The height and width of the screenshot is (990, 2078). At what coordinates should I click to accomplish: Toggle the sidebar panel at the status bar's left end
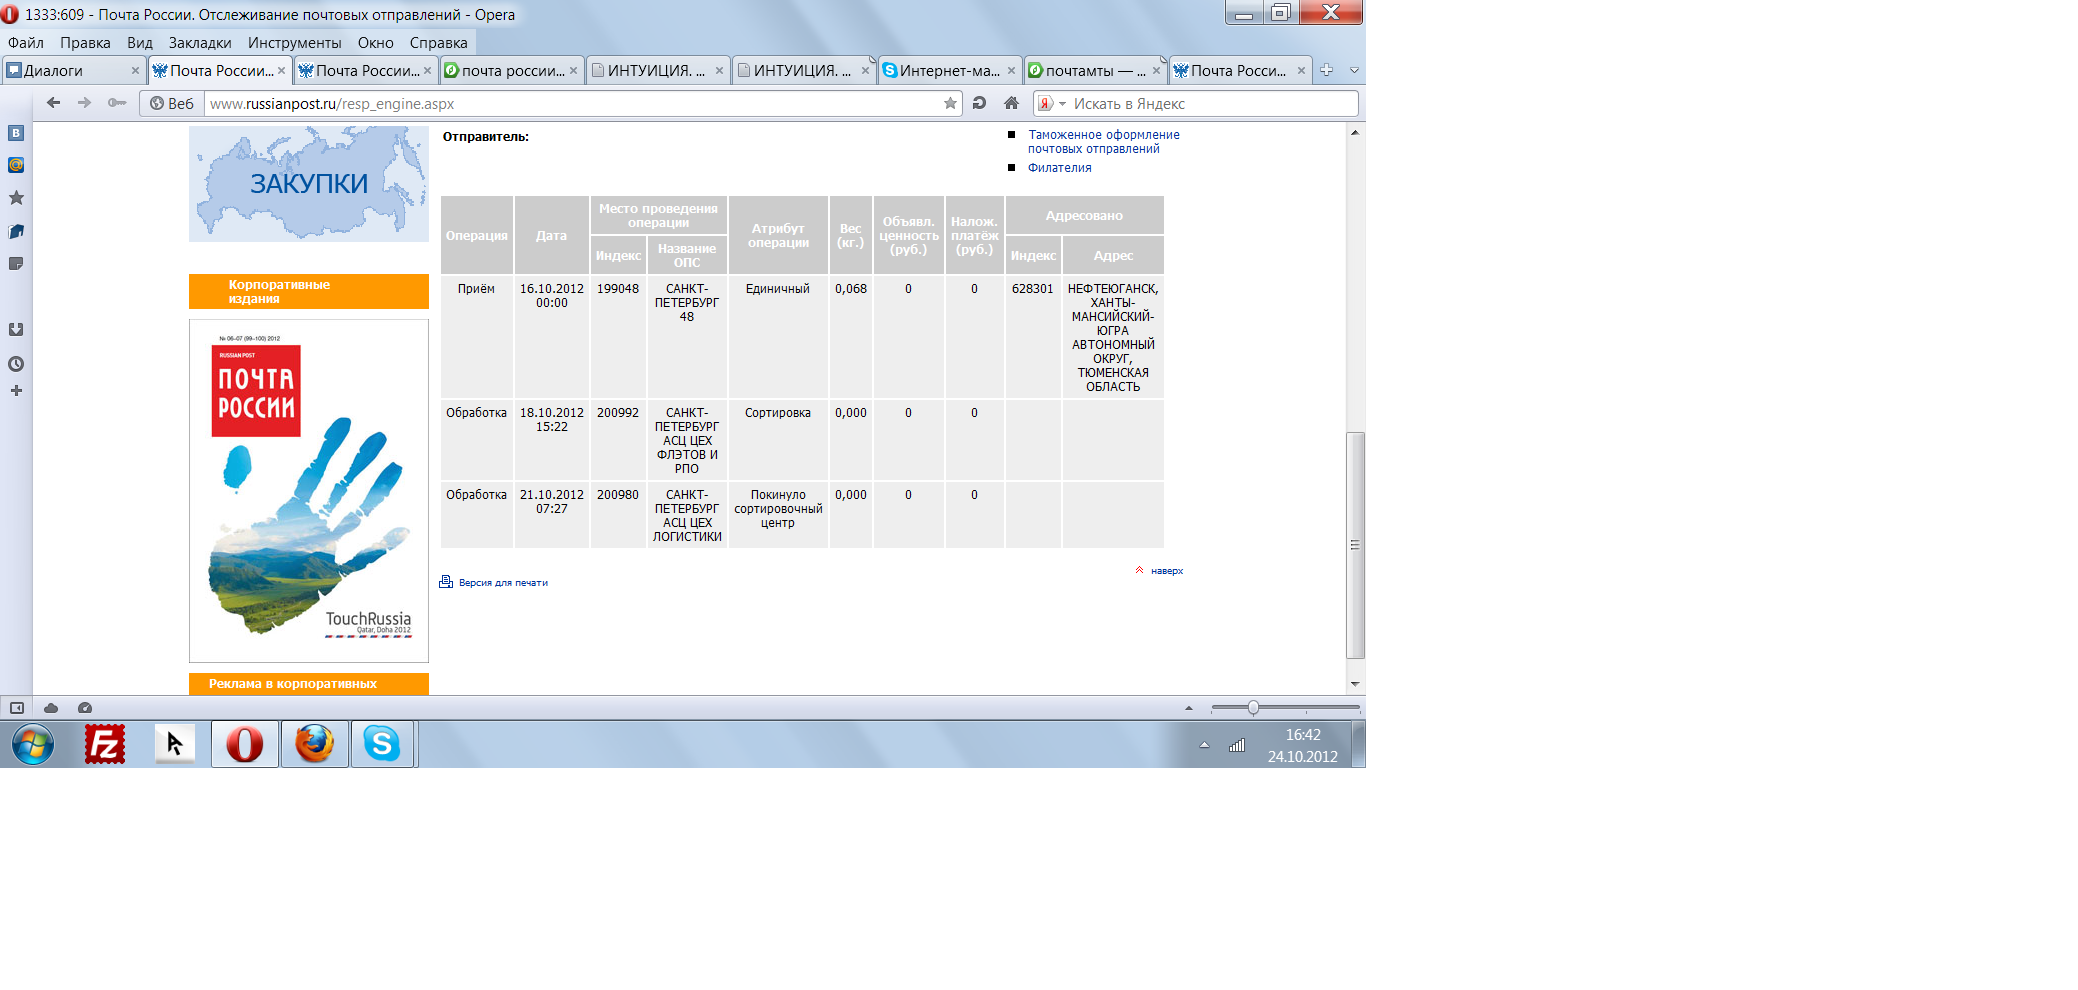16,708
